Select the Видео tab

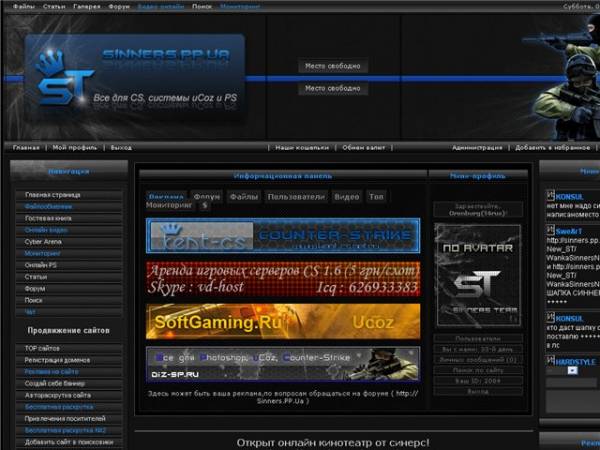[x=347, y=197]
